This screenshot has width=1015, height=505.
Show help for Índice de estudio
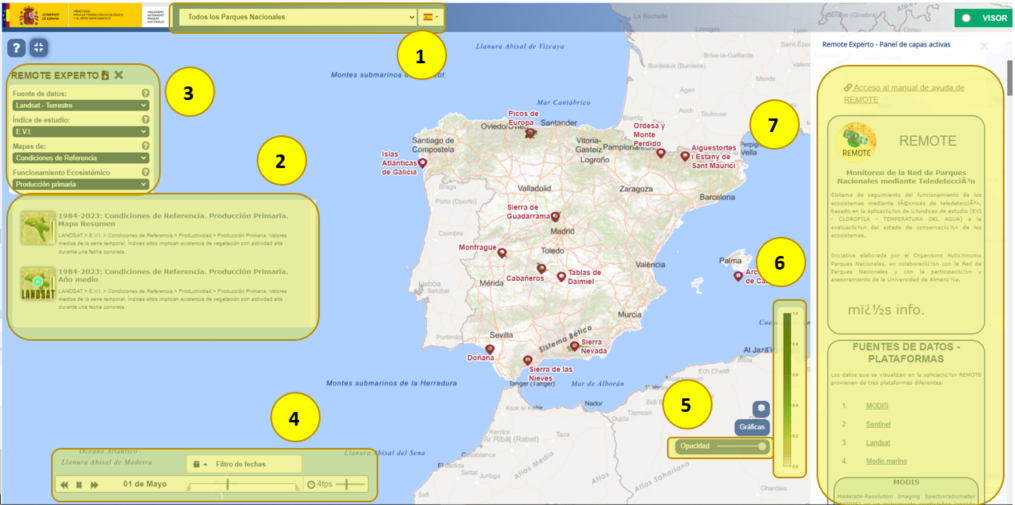point(146,120)
